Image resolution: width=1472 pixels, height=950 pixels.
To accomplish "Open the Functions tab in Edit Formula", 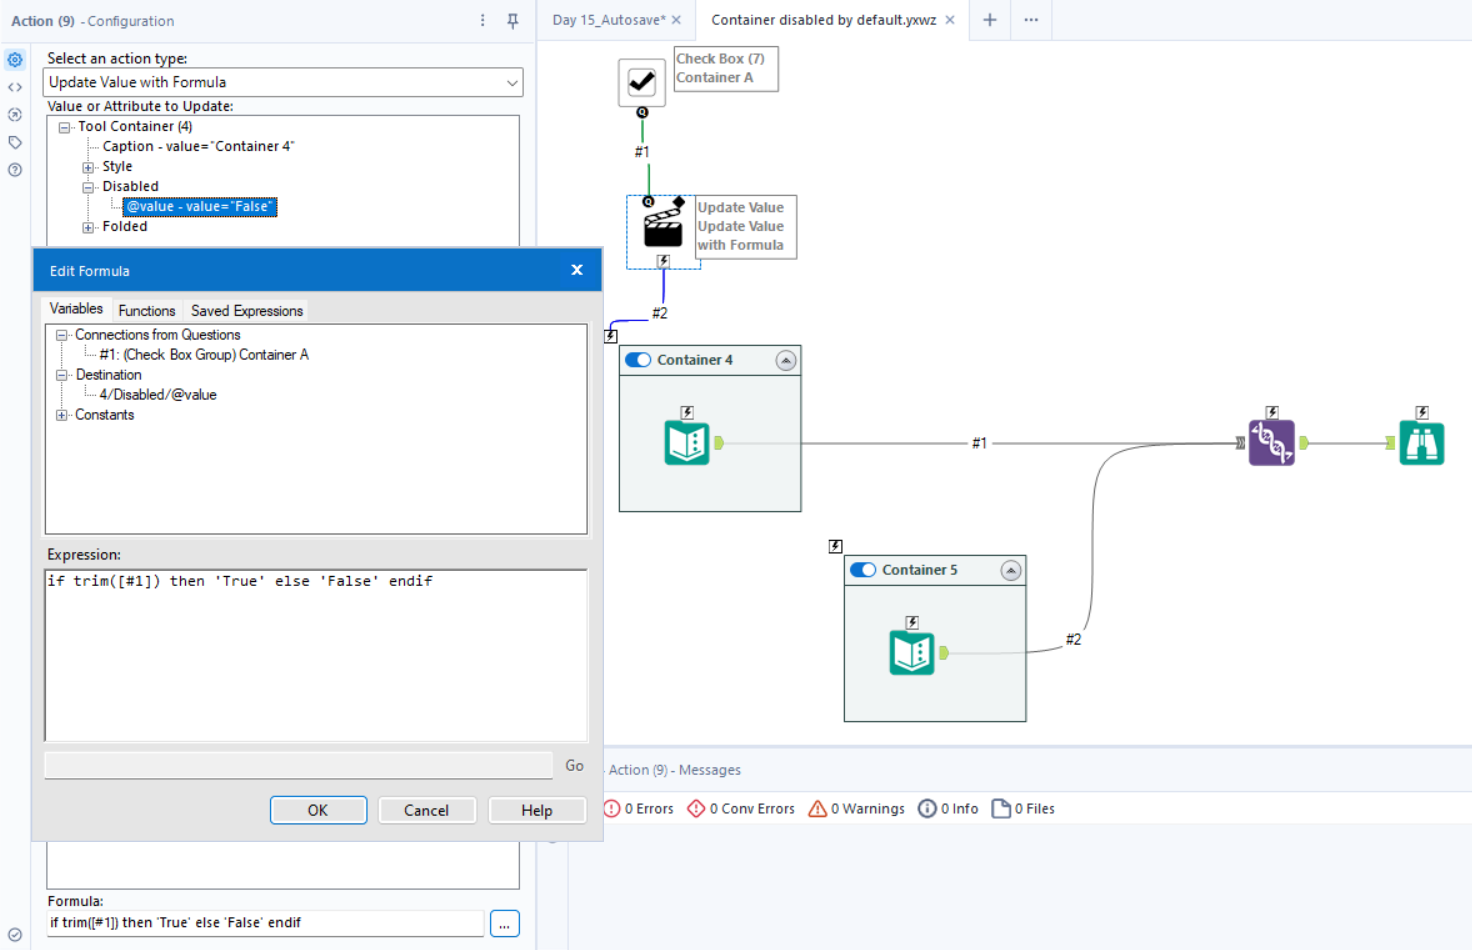I will point(146,310).
